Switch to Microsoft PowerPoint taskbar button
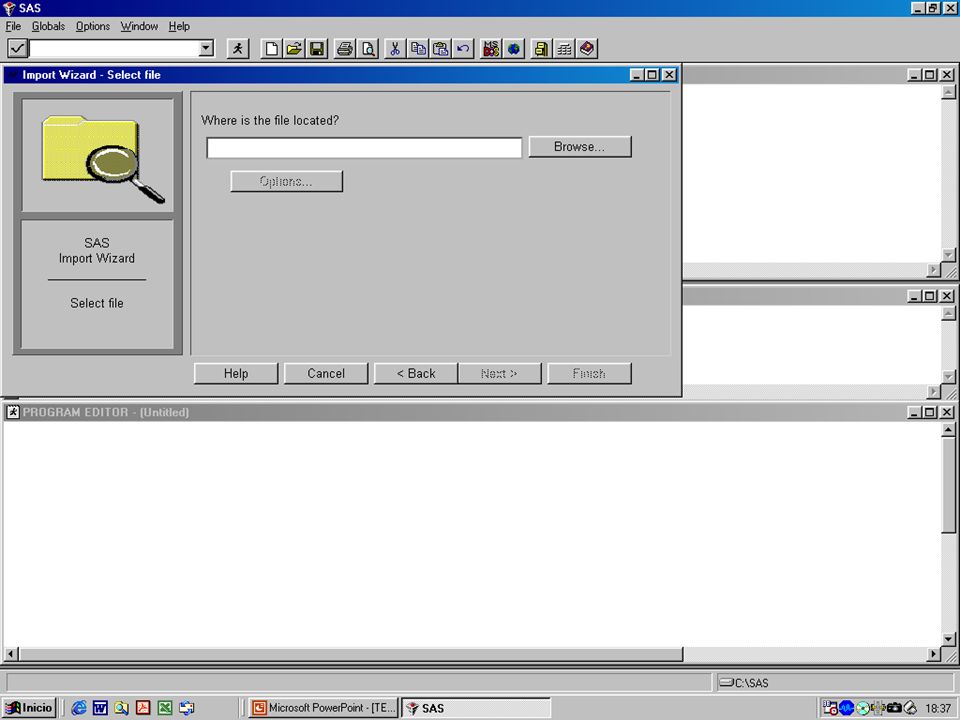960x720 pixels. click(x=324, y=708)
